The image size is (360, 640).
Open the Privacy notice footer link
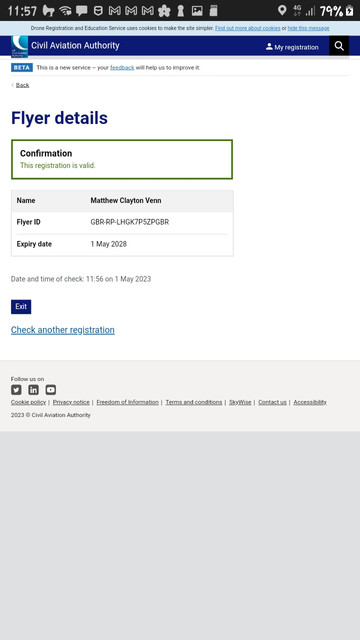point(71,402)
